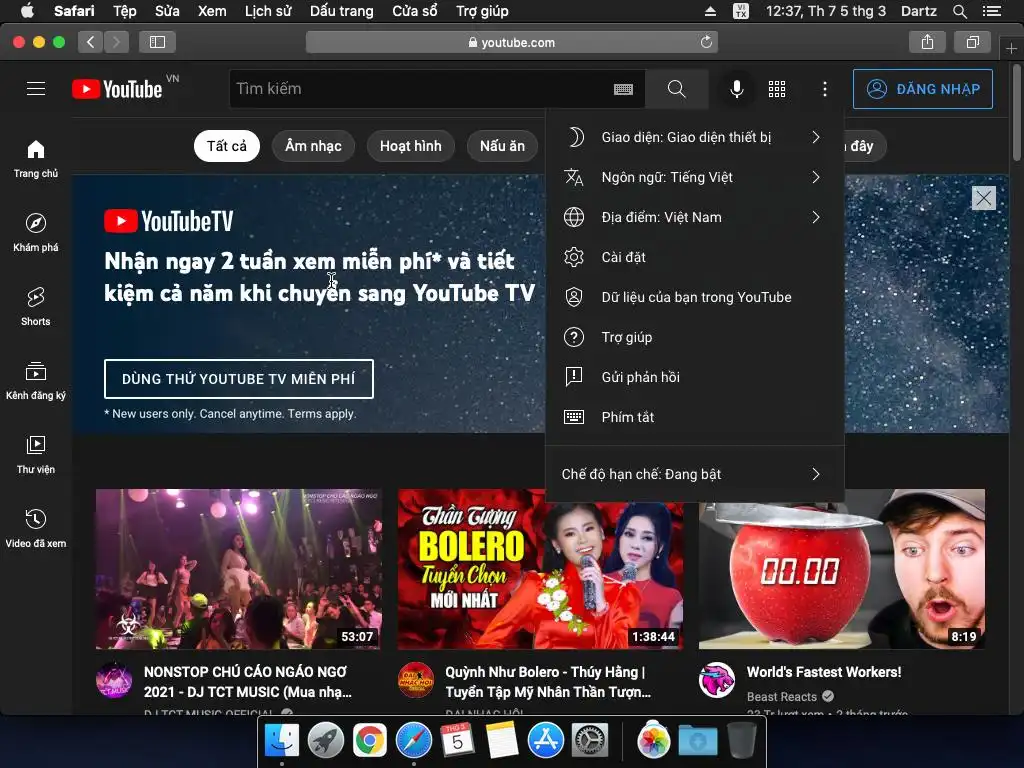This screenshot has width=1024, height=768.
Task: Open Kênh đăng ký in sidebar
Action: tap(36, 380)
